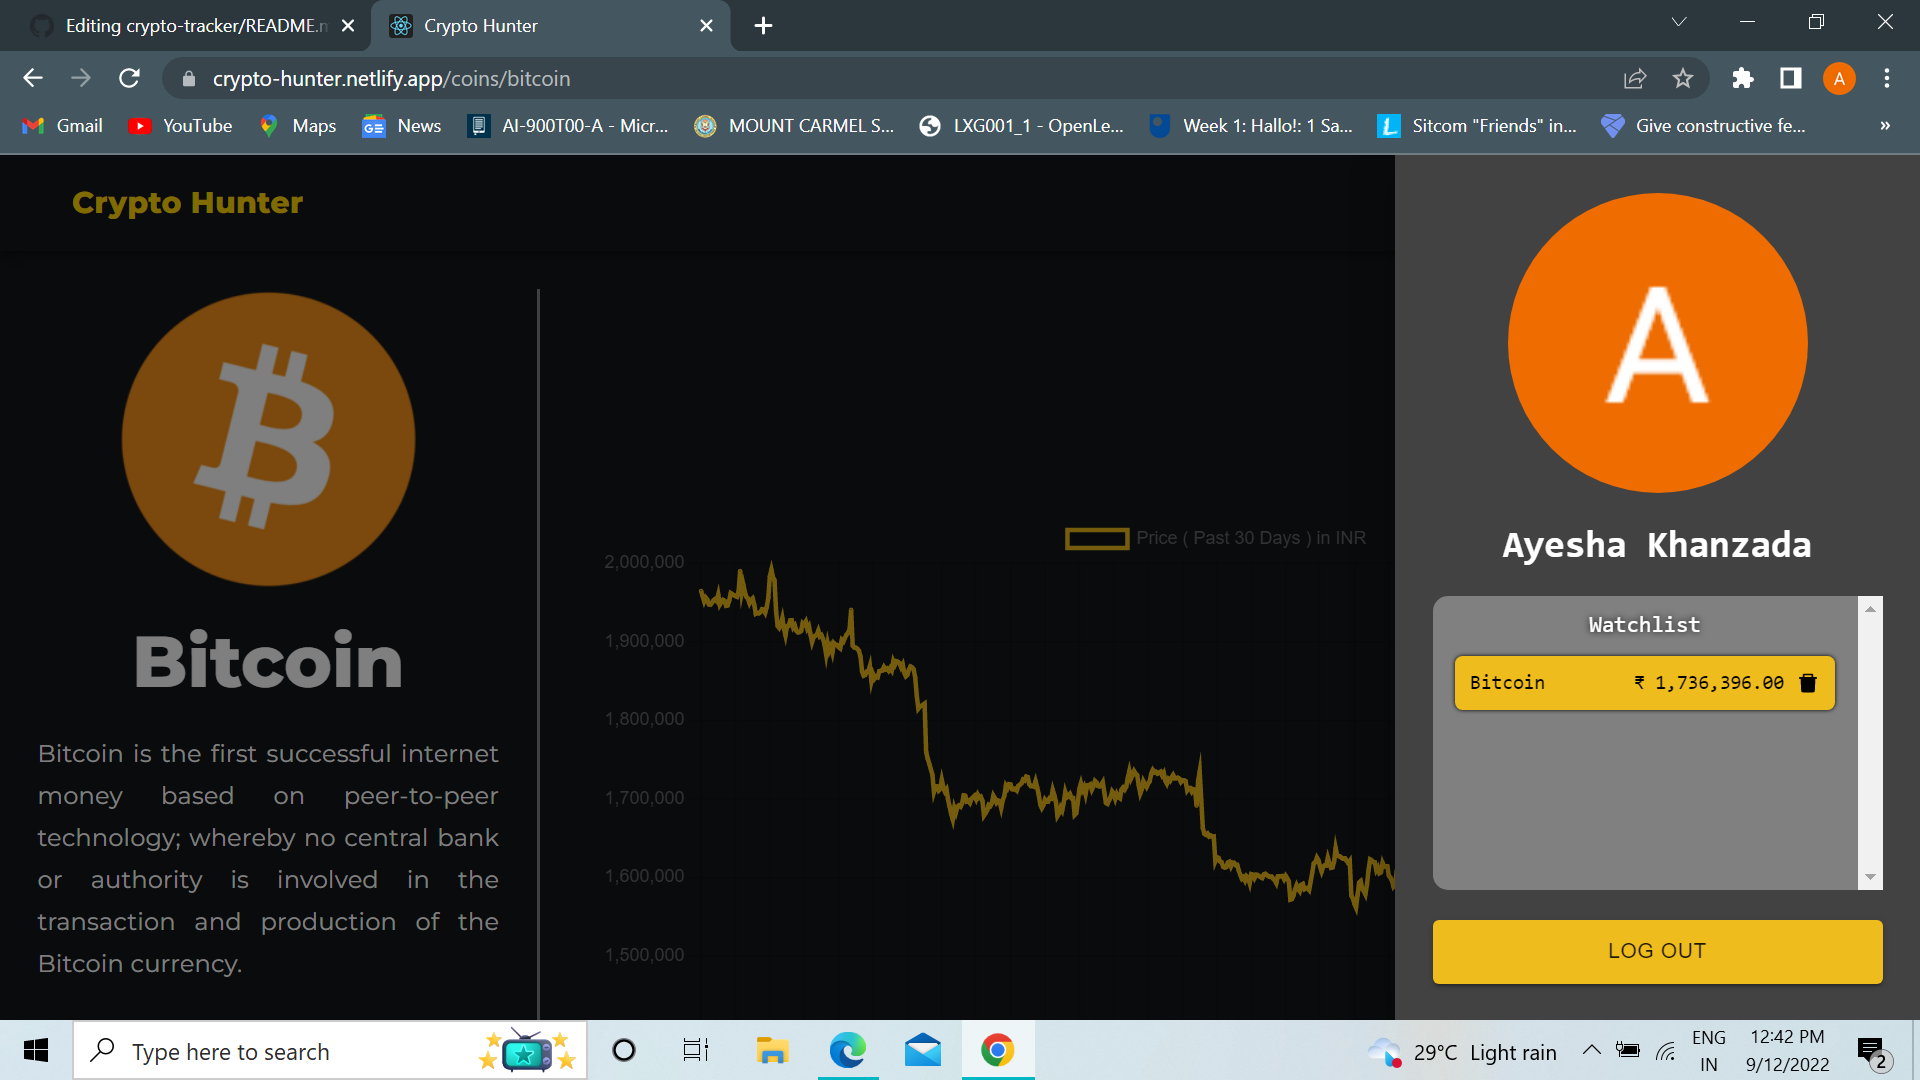Open the YouTube bookmark
The height and width of the screenshot is (1080, 1920).
(180, 126)
